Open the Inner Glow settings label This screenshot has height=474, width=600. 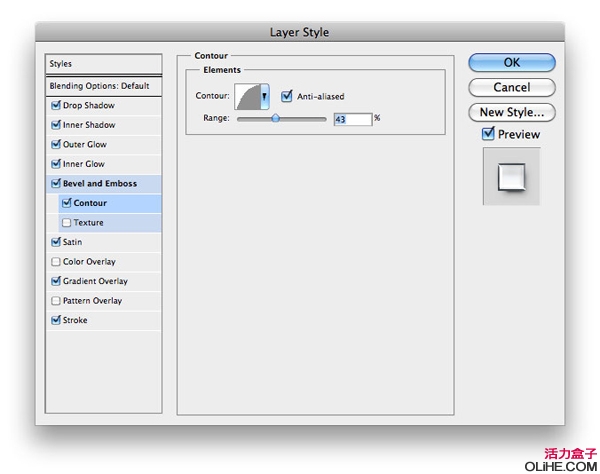(84, 164)
